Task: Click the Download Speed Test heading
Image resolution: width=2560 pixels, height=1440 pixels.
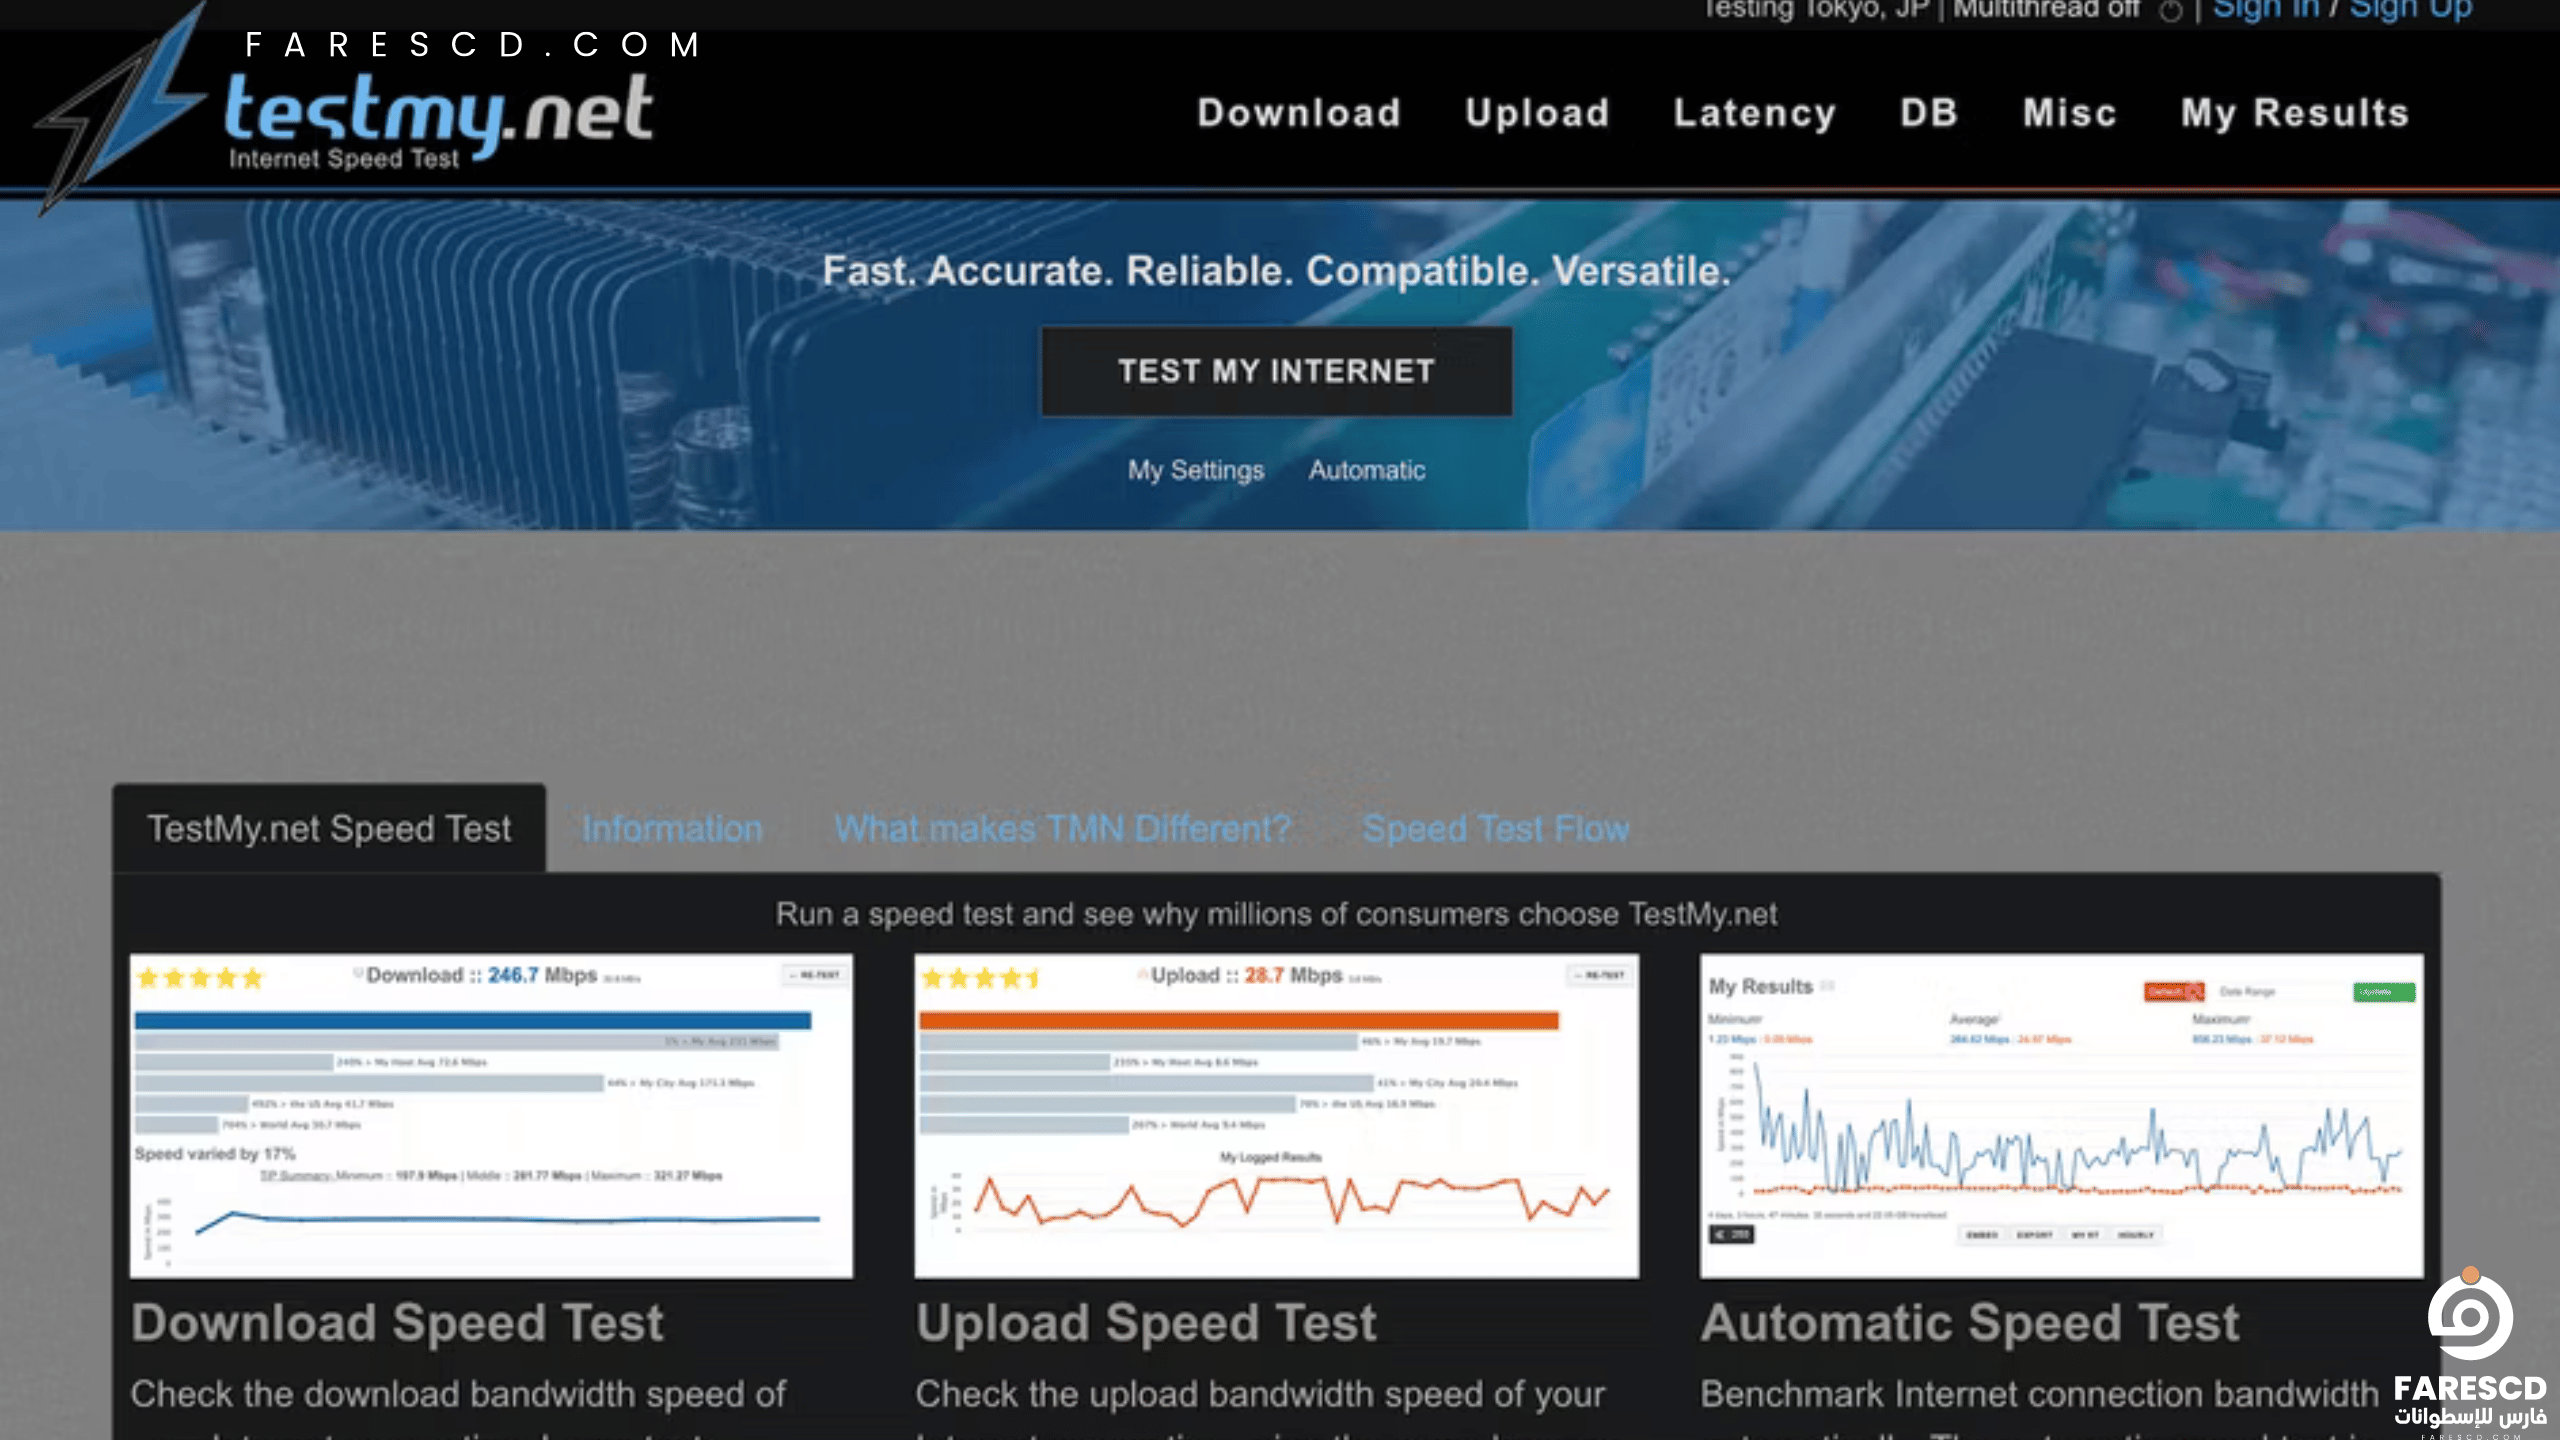Action: (397, 1323)
